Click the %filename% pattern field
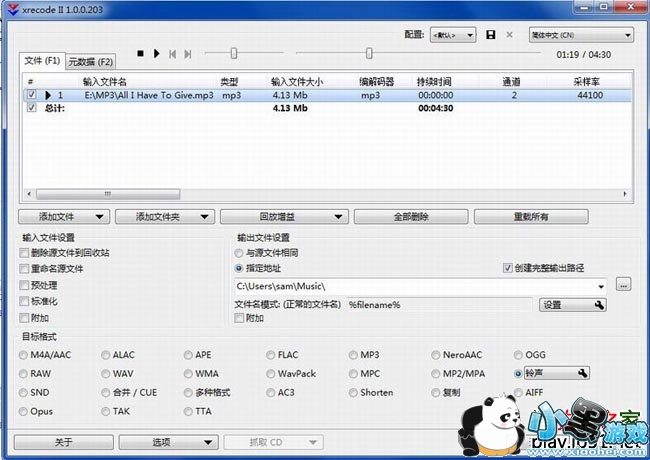The width and height of the screenshot is (650, 460). coord(439,305)
